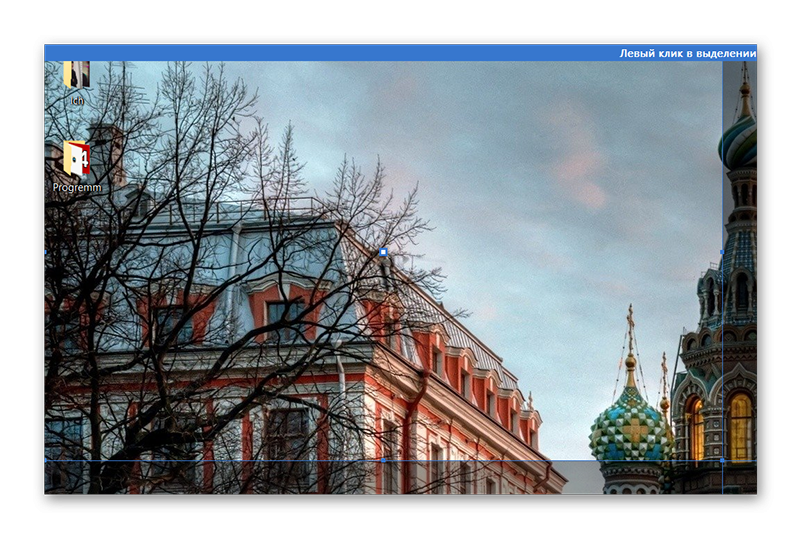Click the bottom-edge midpoint selection handle
800x536 pixels.
[383, 461]
